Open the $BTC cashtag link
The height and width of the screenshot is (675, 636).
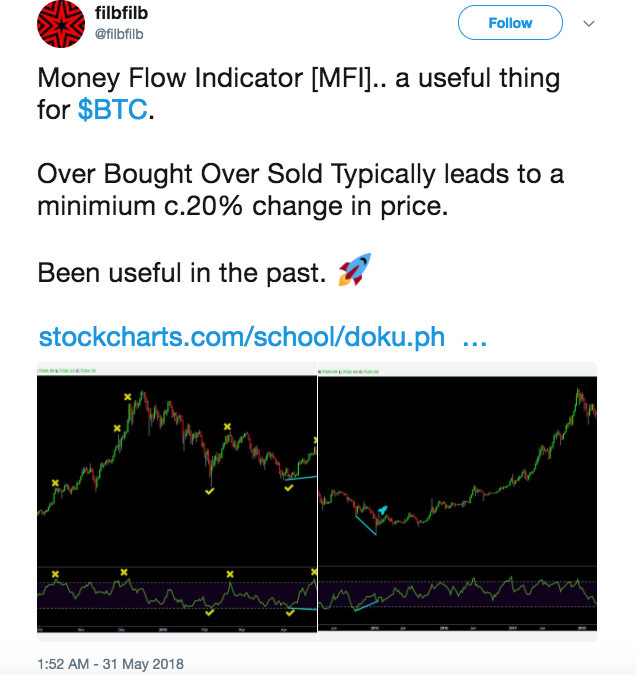point(112,109)
